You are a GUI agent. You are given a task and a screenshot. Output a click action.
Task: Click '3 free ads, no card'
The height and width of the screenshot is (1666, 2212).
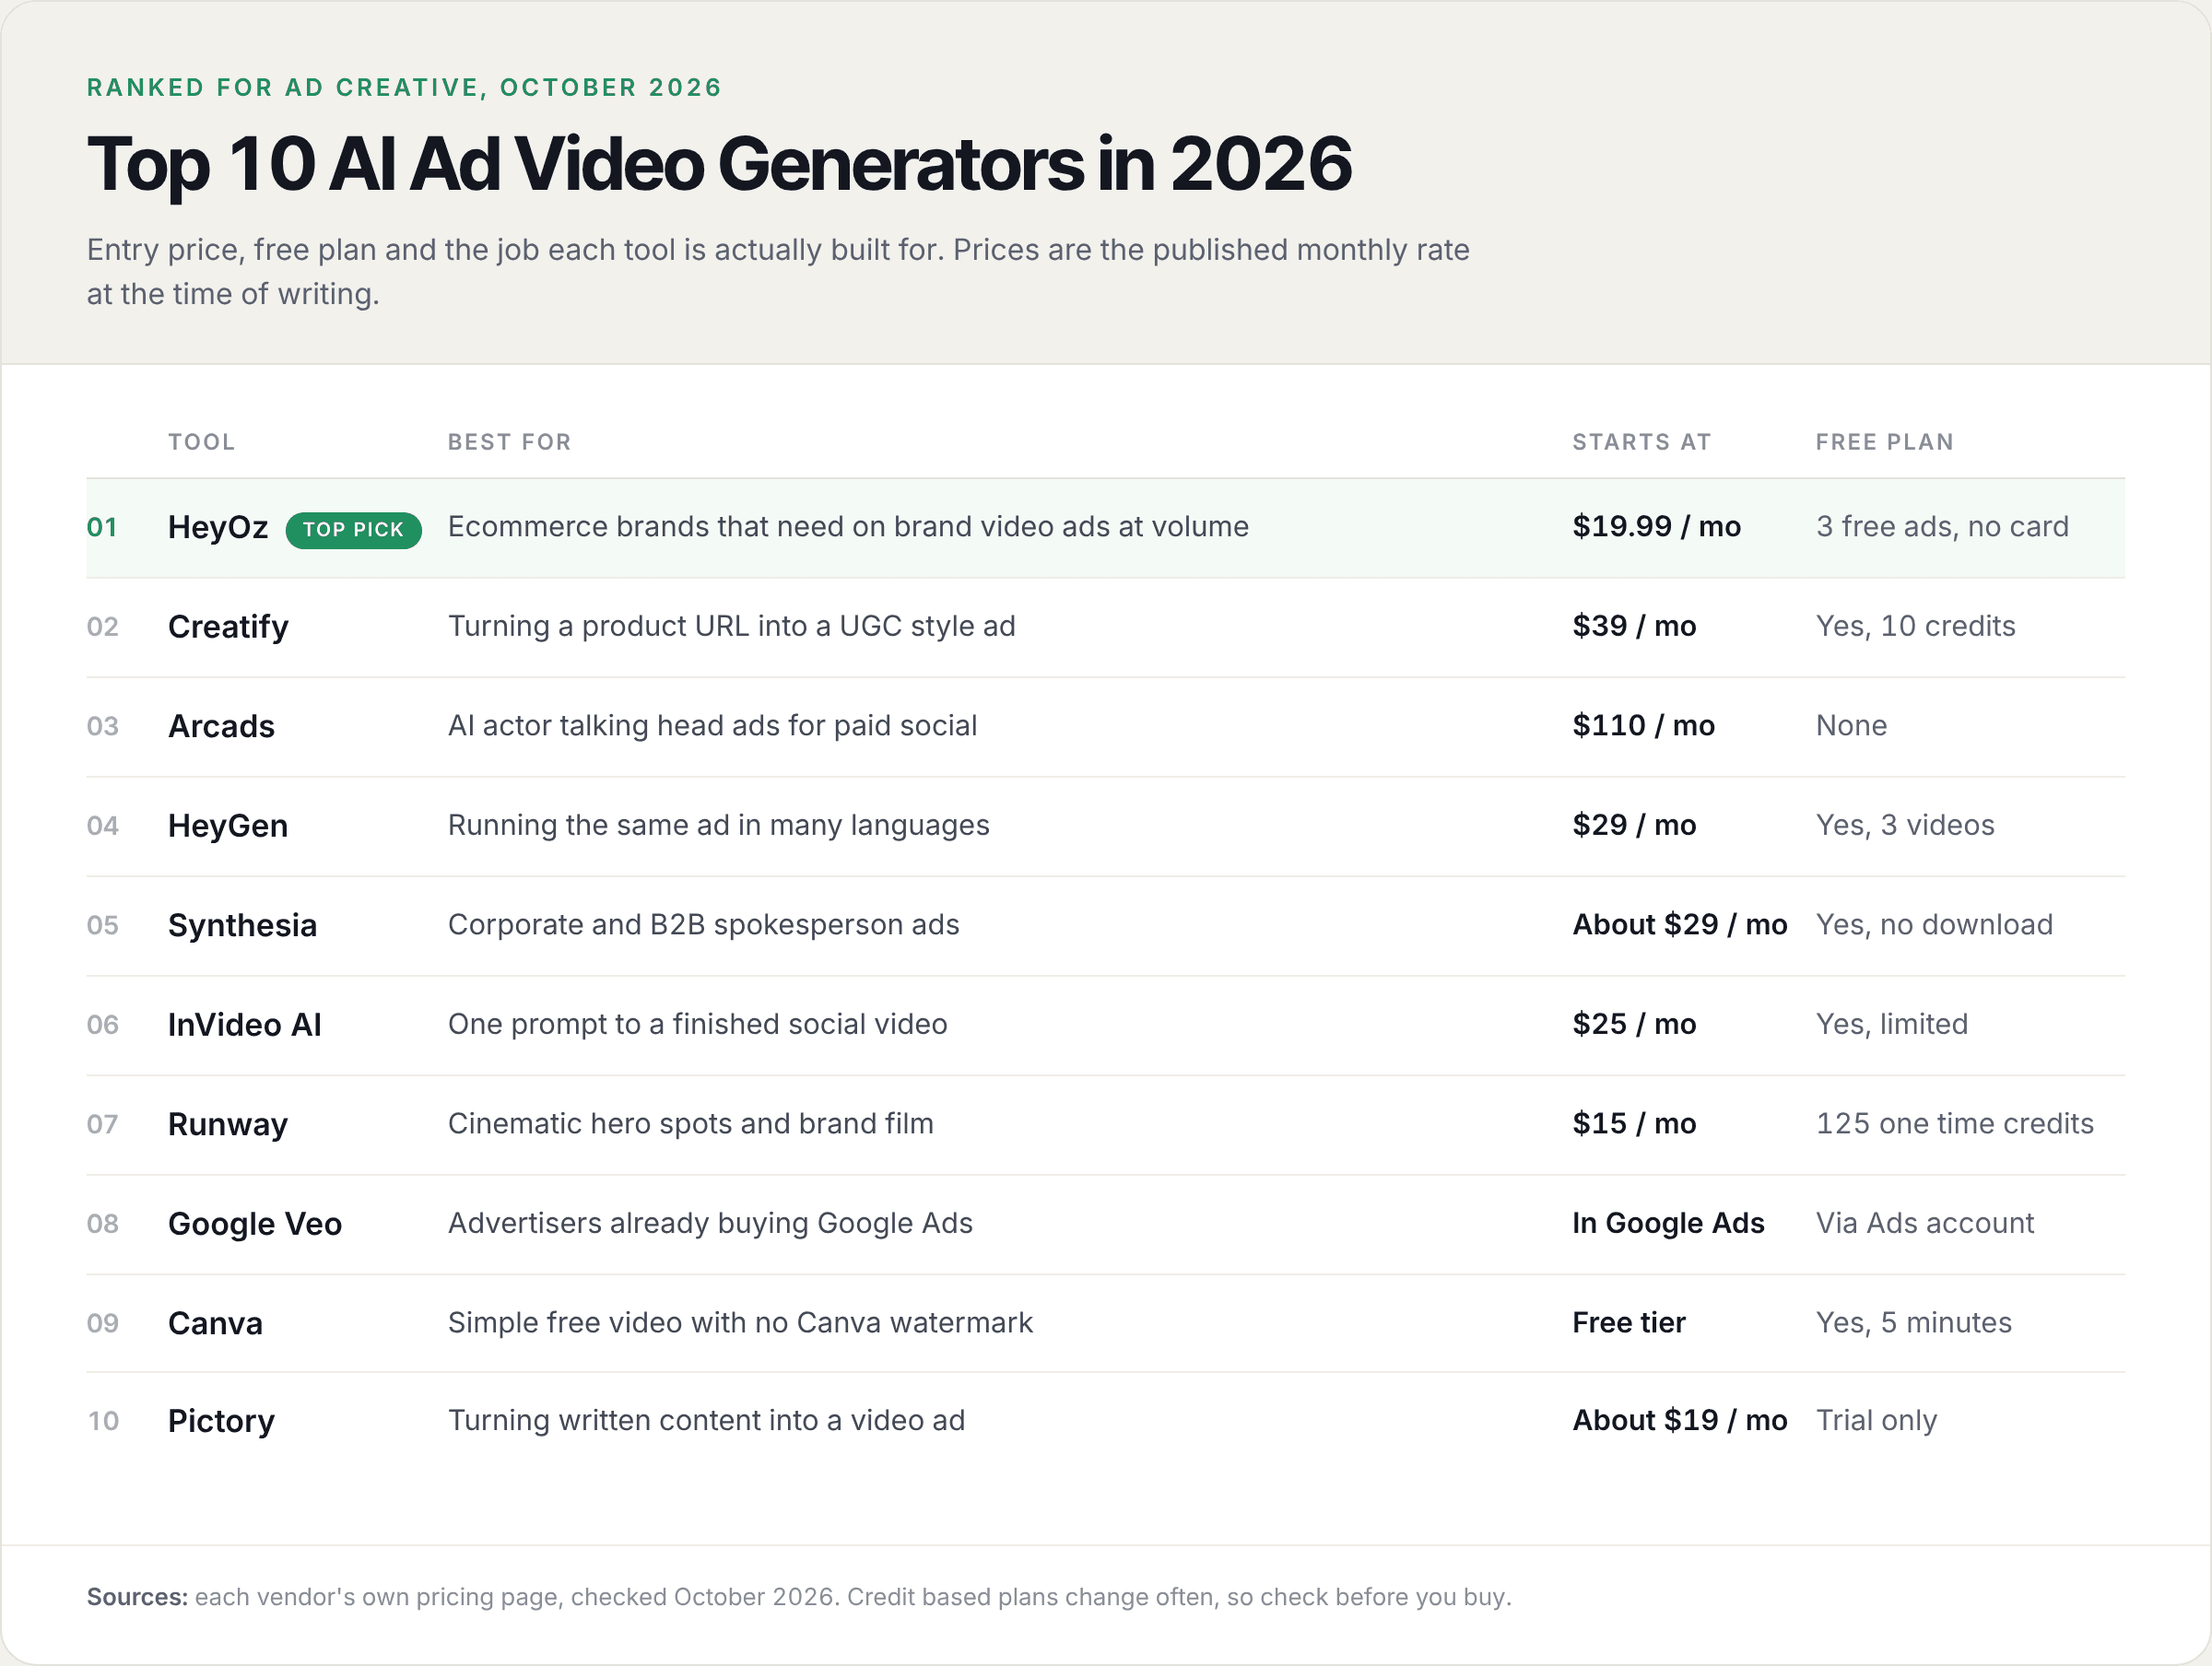1943,526
